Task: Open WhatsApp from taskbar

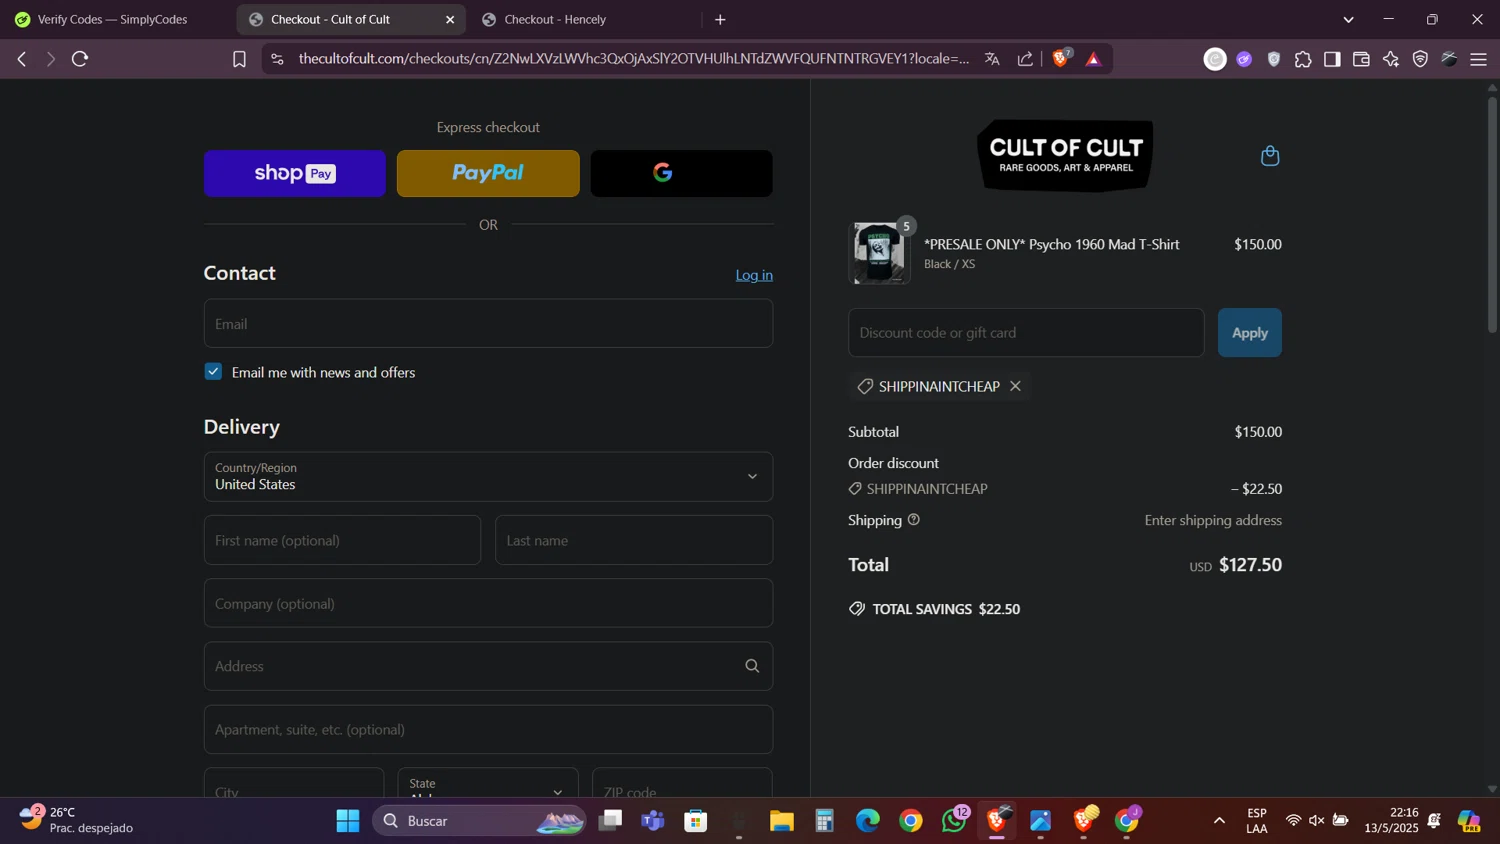Action: (954, 820)
